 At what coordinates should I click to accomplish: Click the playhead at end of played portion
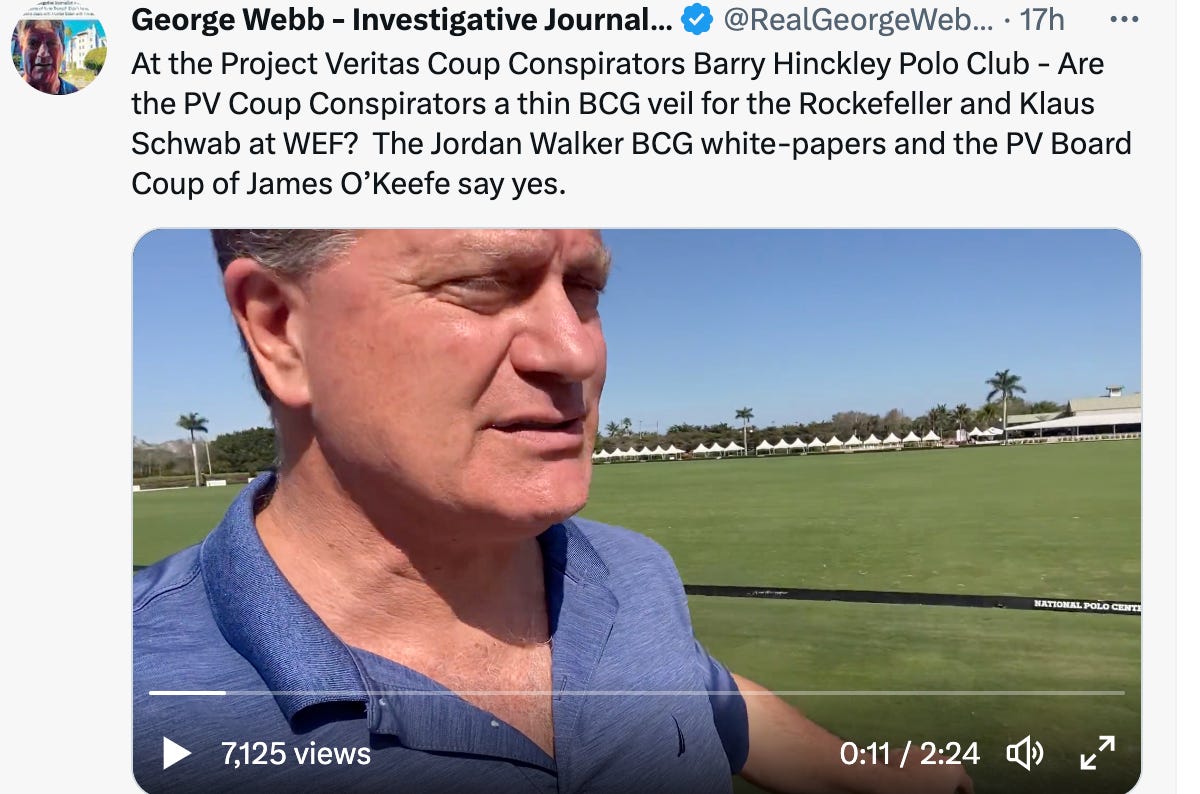pyautogui.click(x=225, y=692)
